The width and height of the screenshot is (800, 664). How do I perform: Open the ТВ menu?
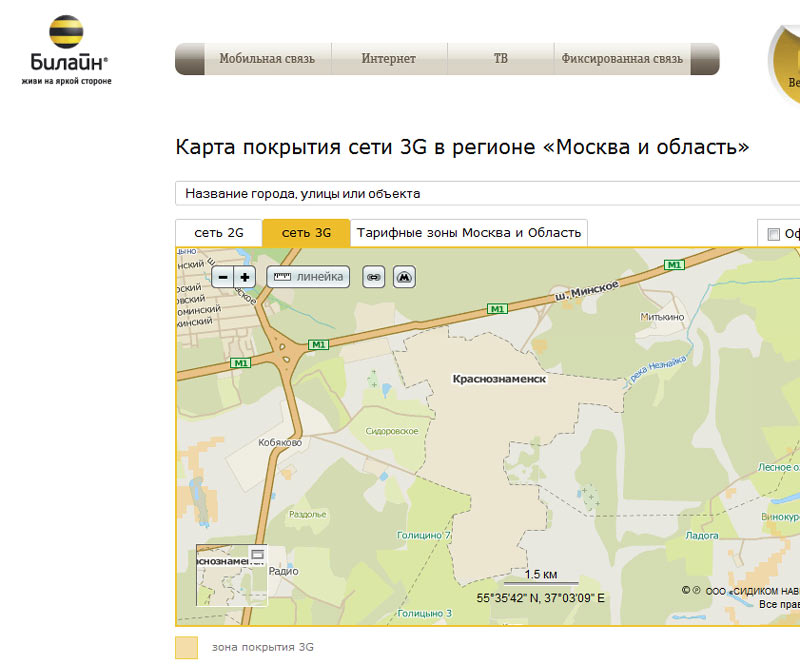pos(501,59)
